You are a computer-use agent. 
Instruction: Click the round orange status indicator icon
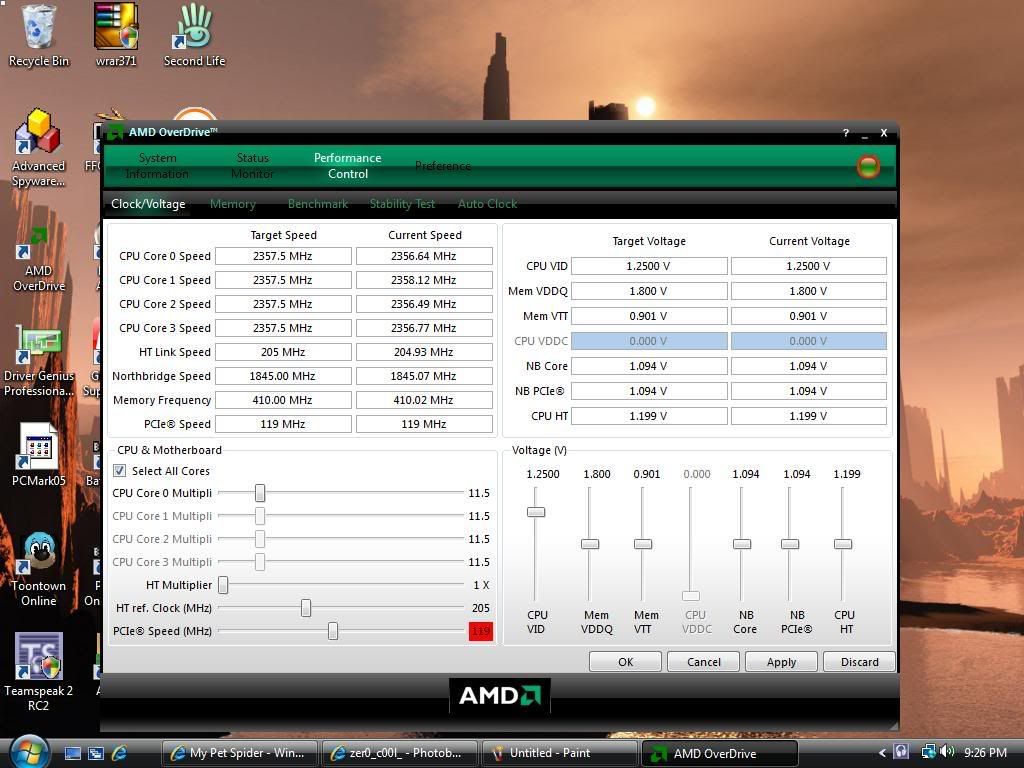pyautogui.click(x=868, y=166)
